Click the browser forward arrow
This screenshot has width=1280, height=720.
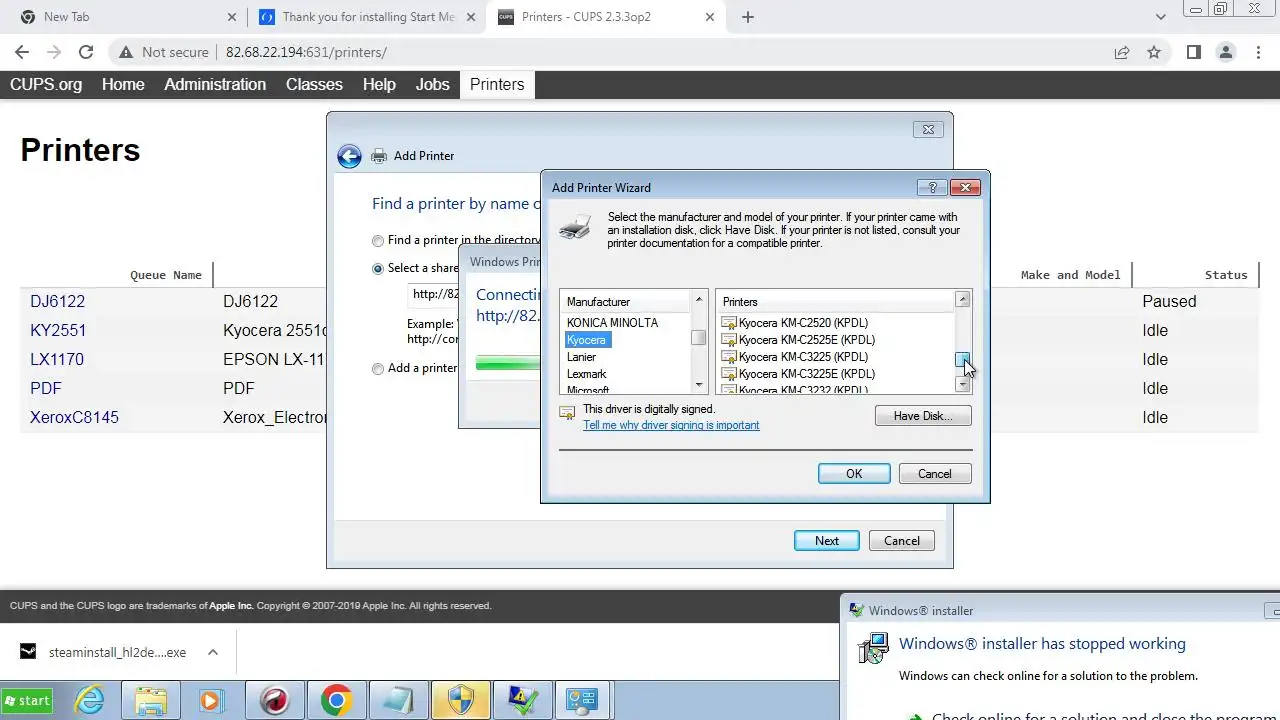pyautogui.click(x=54, y=52)
